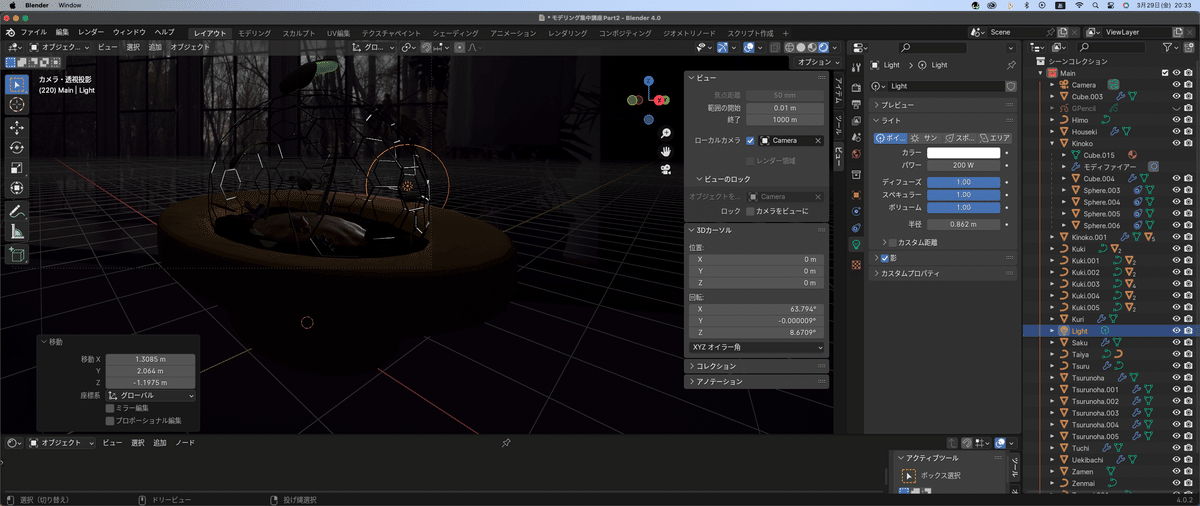Enable Mirror Editing checkbox
1200x506 pixels.
(x=110, y=408)
